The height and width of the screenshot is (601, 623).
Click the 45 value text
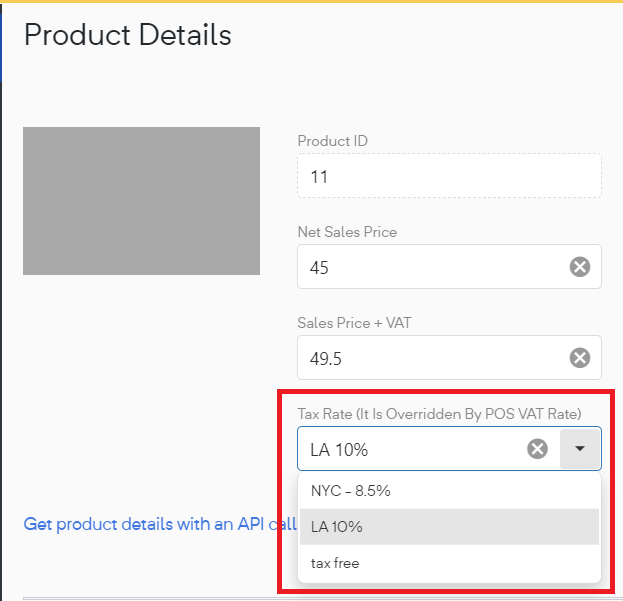click(x=319, y=268)
